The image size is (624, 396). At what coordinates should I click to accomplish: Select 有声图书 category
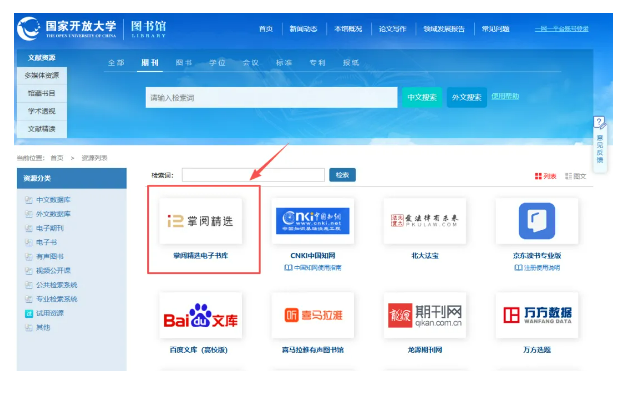coord(50,256)
